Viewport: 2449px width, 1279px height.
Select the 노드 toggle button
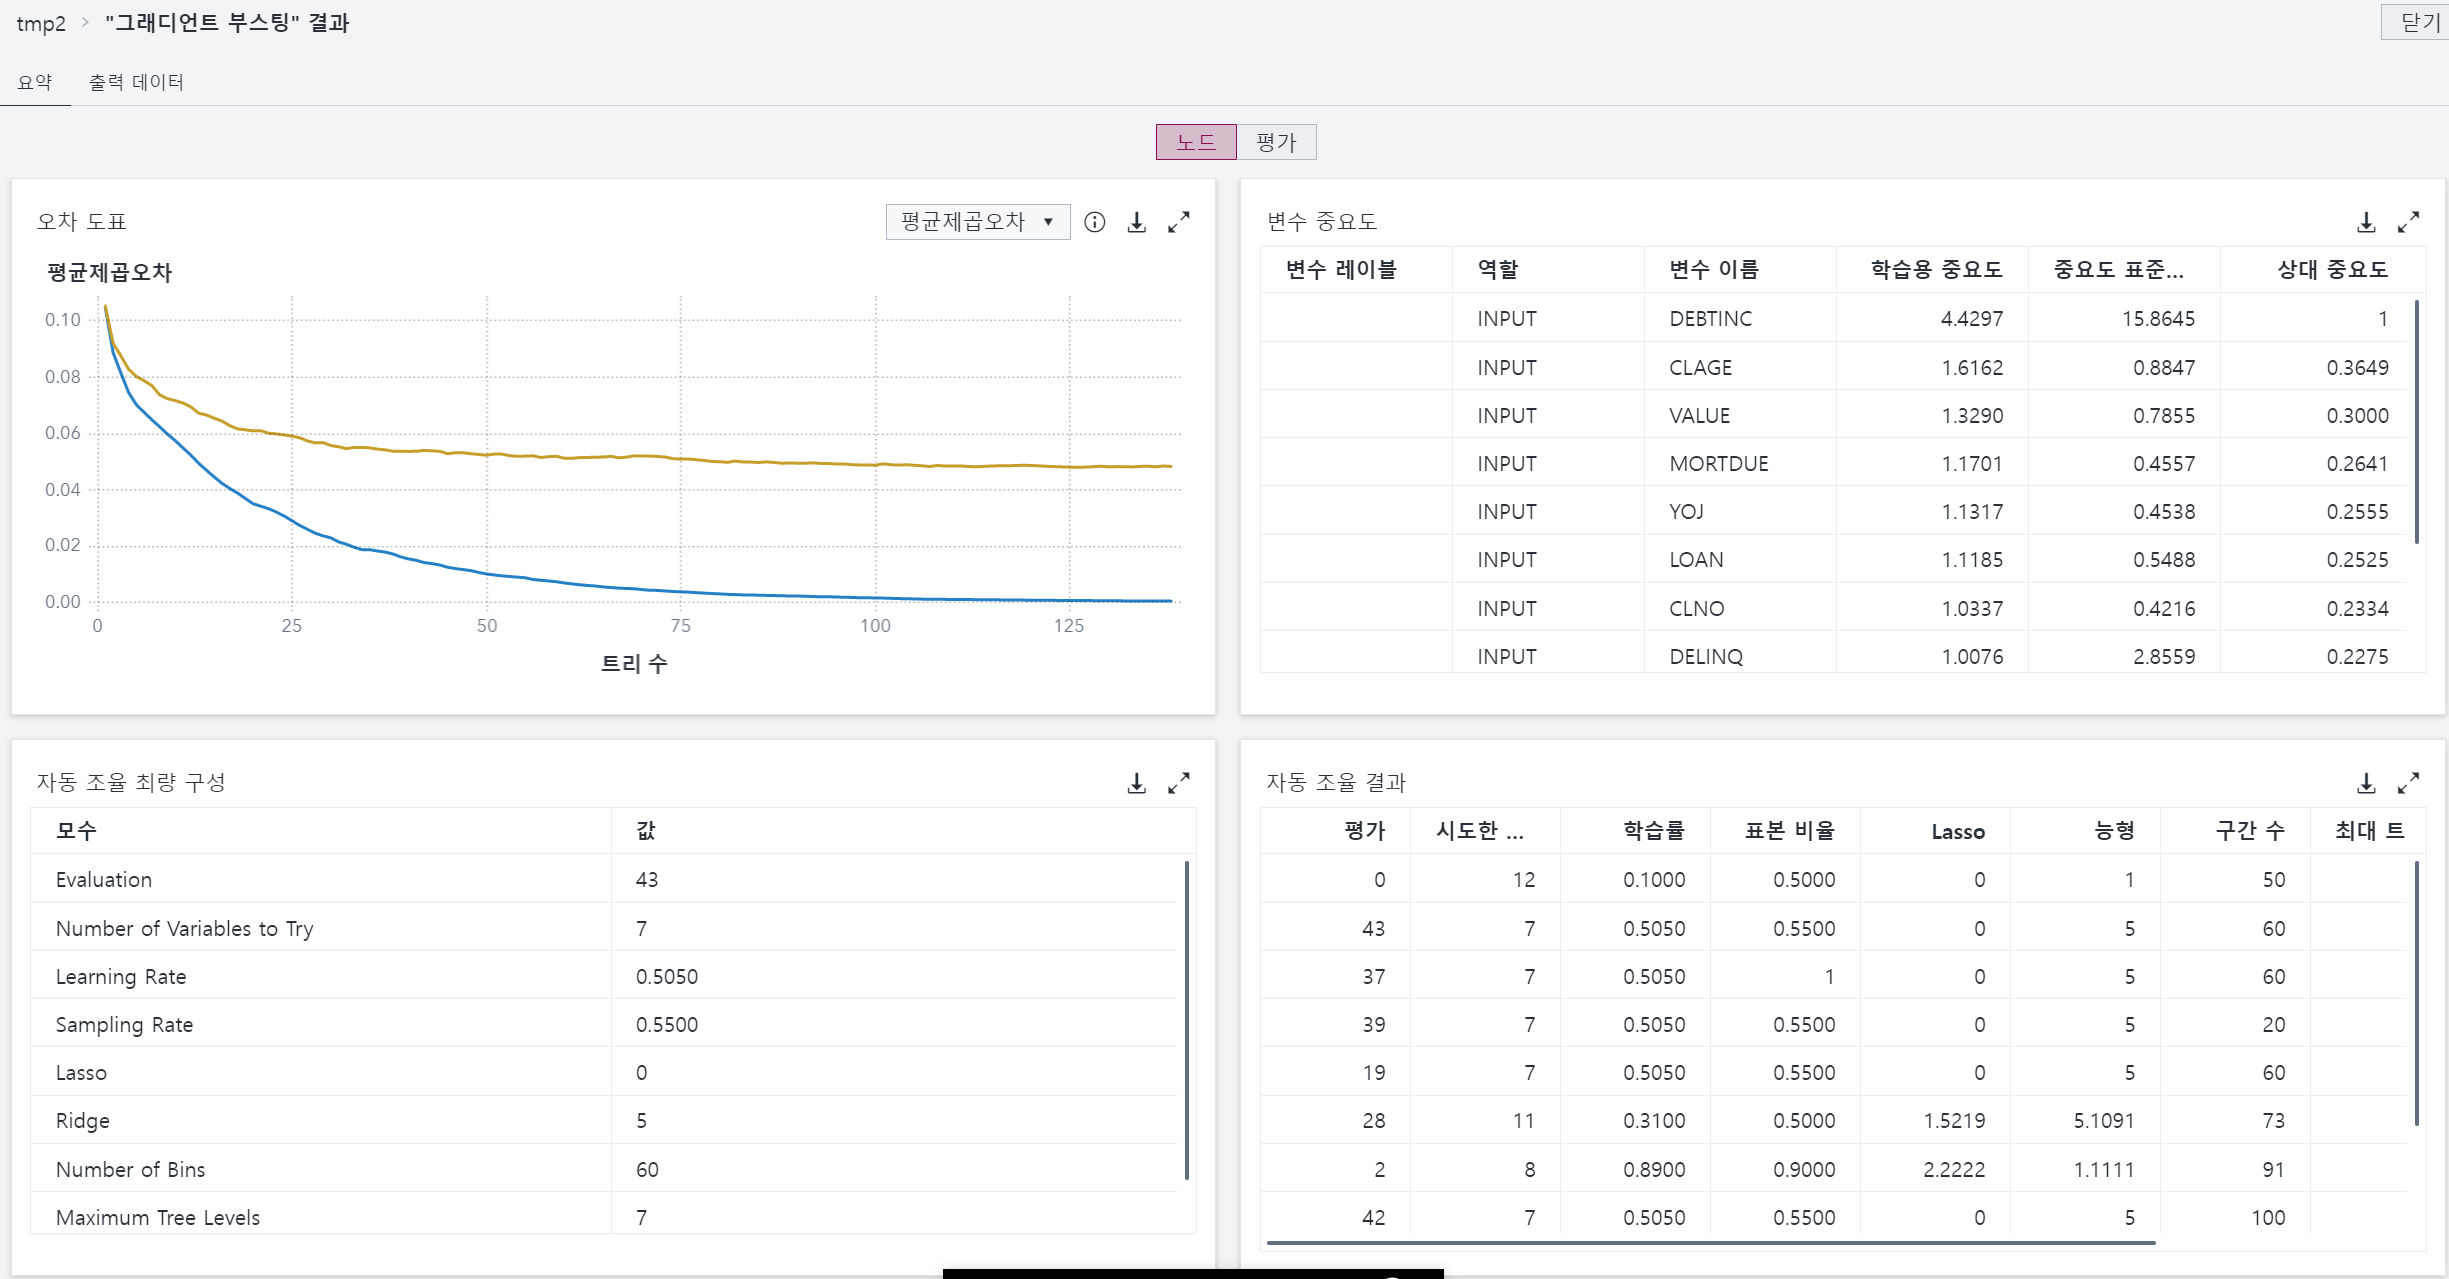[x=1196, y=142]
